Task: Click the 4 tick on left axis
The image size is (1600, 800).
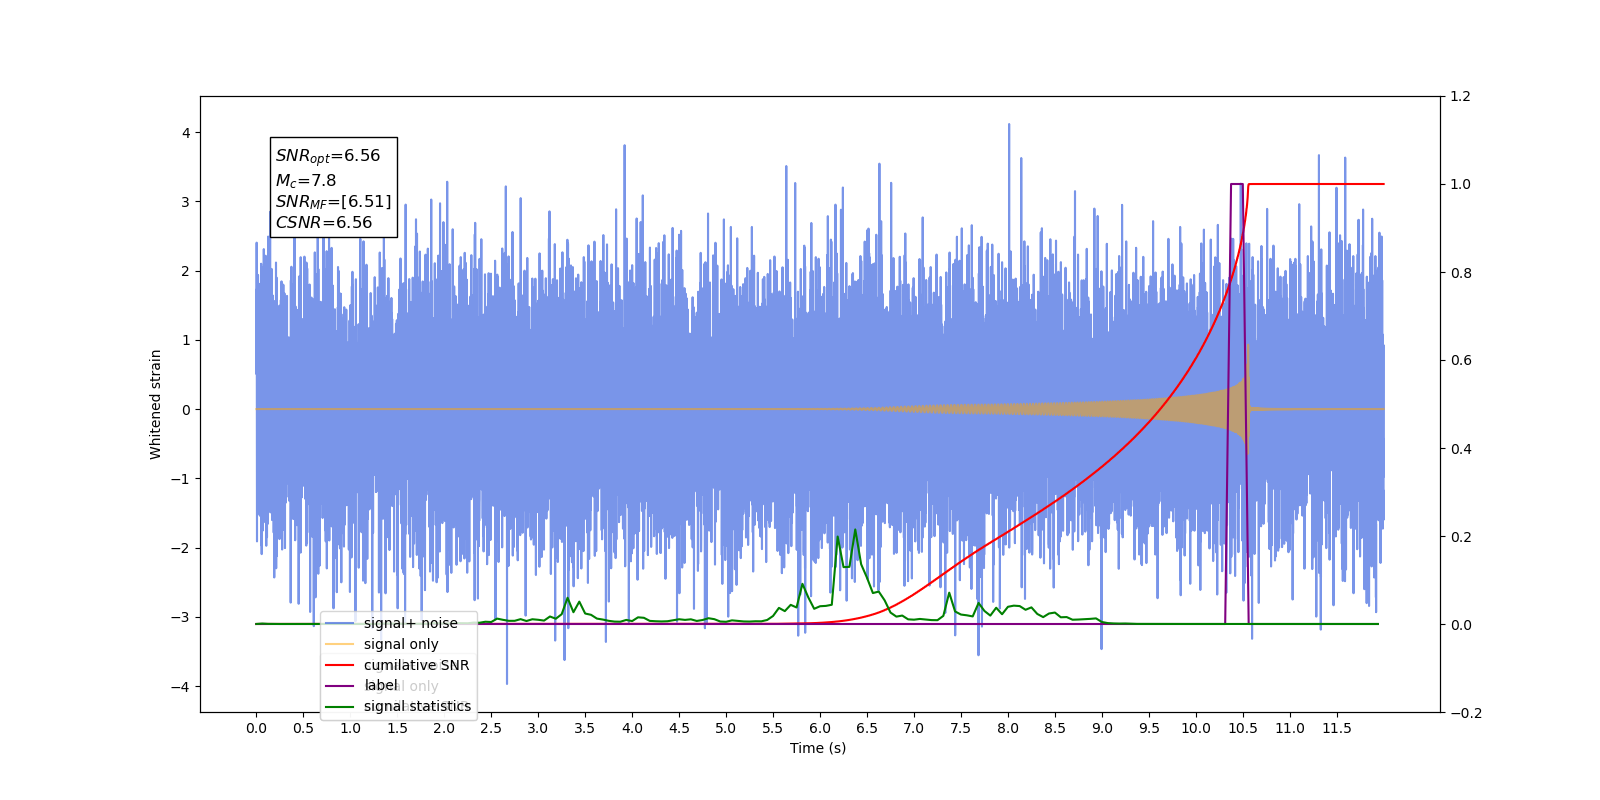Action: tap(185, 133)
